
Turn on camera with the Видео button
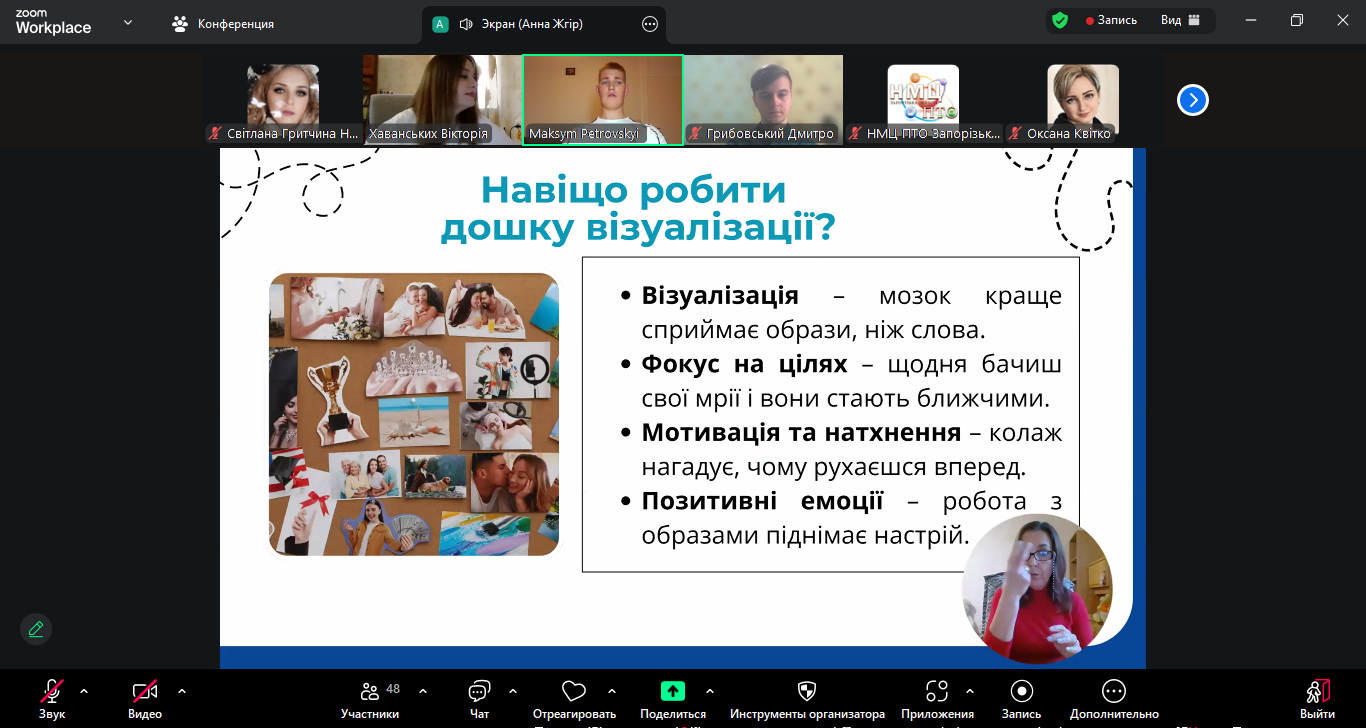(145, 691)
